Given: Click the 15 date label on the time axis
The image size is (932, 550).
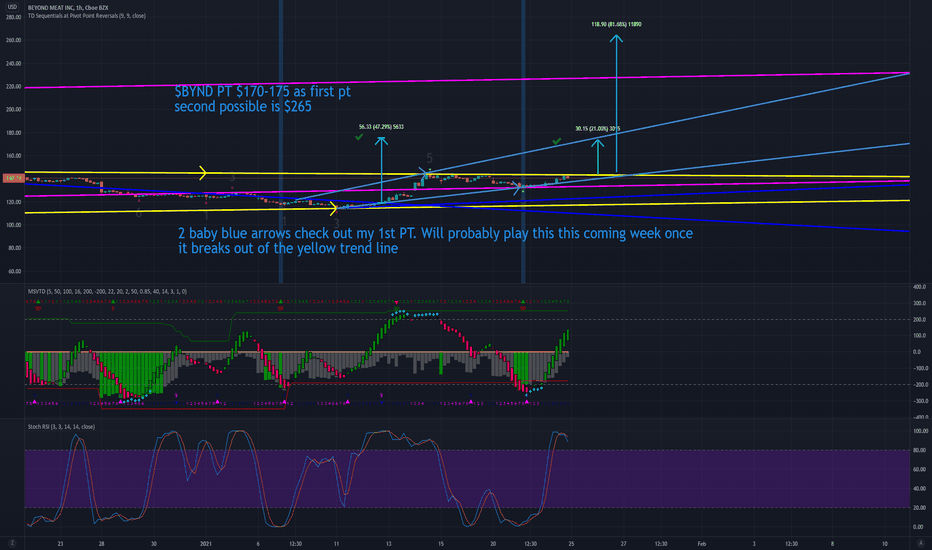Looking at the screenshot, I should tap(440, 543).
